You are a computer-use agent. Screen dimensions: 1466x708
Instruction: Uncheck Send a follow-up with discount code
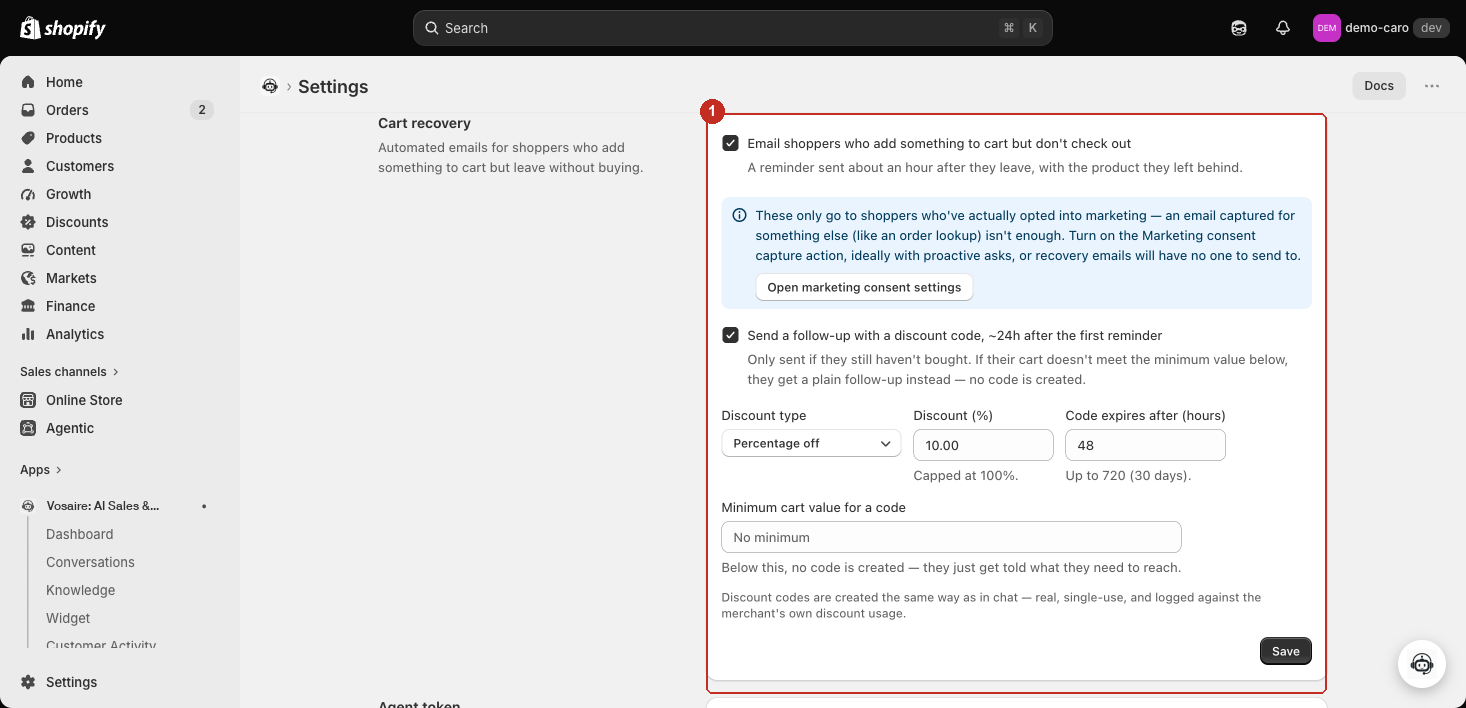coord(730,335)
